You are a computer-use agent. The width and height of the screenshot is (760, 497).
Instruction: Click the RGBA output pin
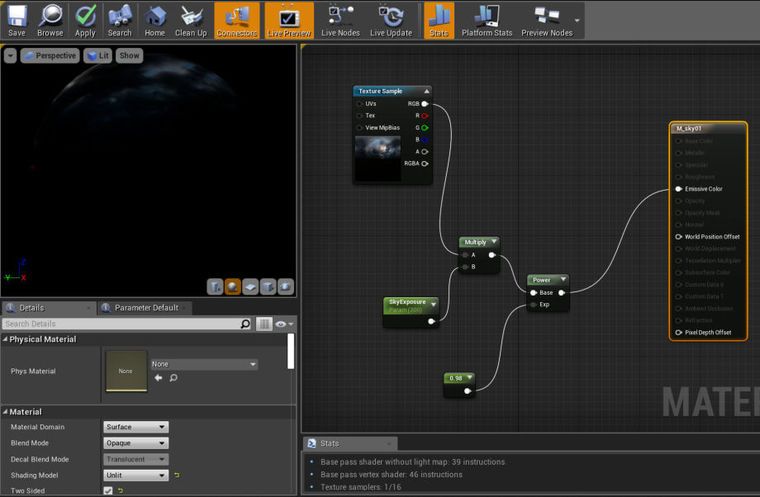425,164
